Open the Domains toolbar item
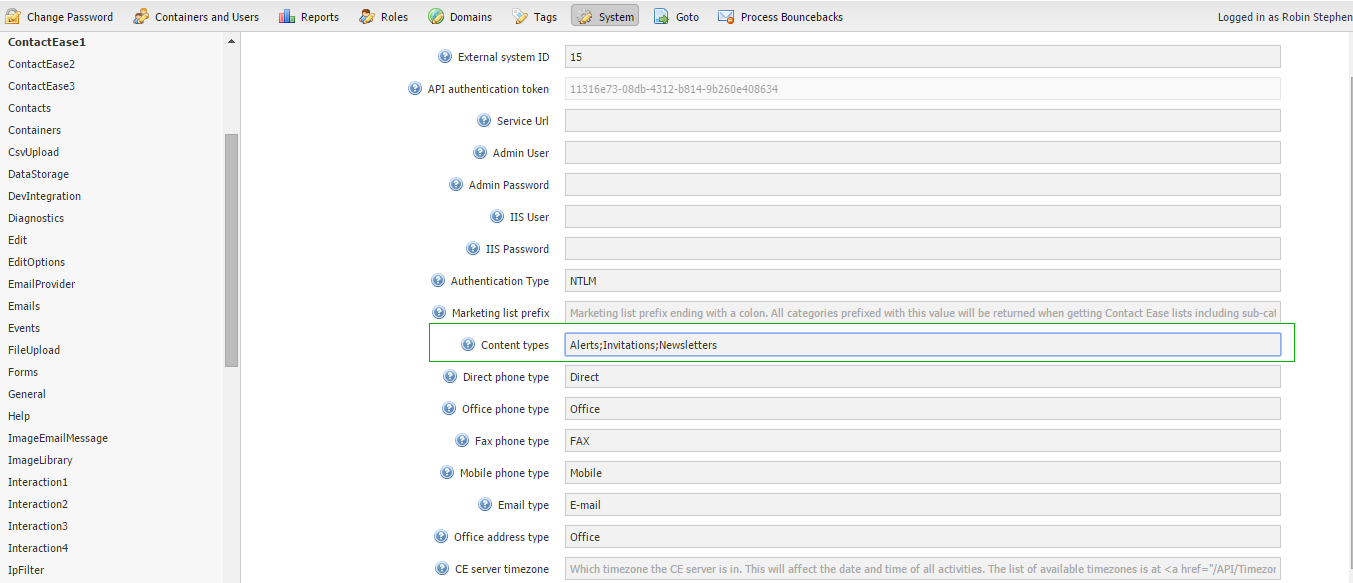Viewport: 1353px width, 583px height. coord(460,17)
